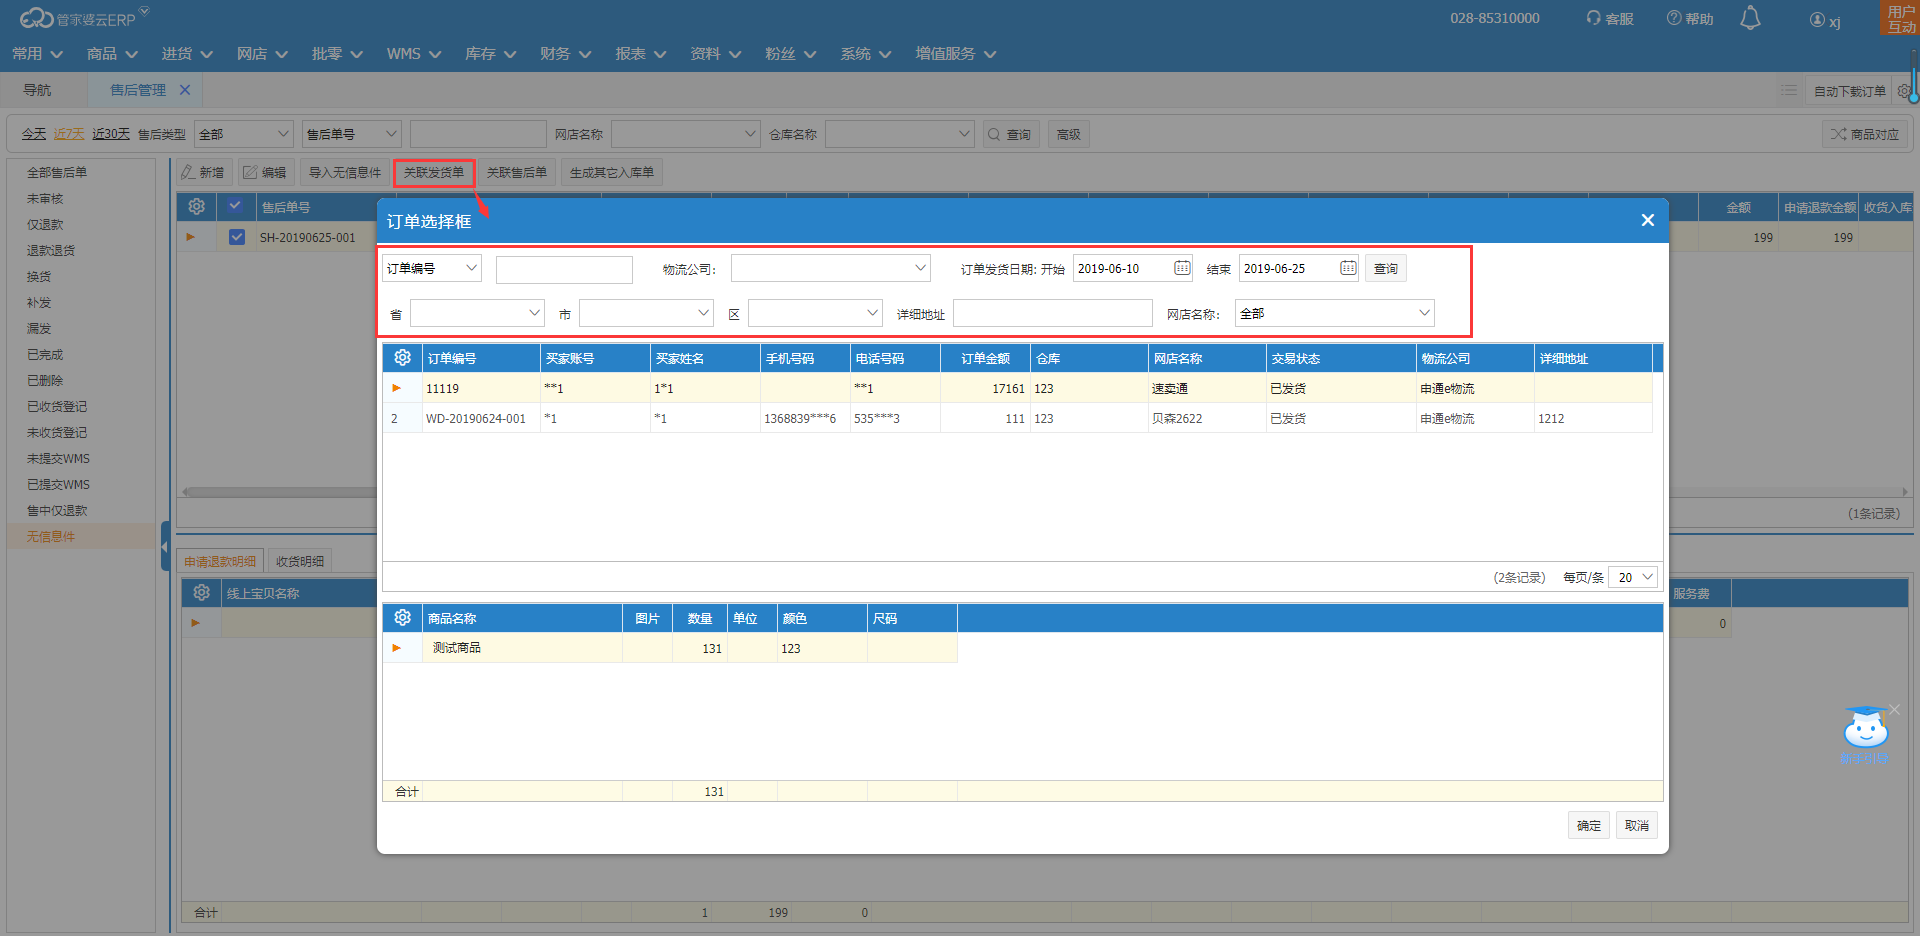This screenshot has height=936, width=1920.
Task: Open the 网店名称 全部 dropdown in dialog
Action: click(x=1334, y=313)
